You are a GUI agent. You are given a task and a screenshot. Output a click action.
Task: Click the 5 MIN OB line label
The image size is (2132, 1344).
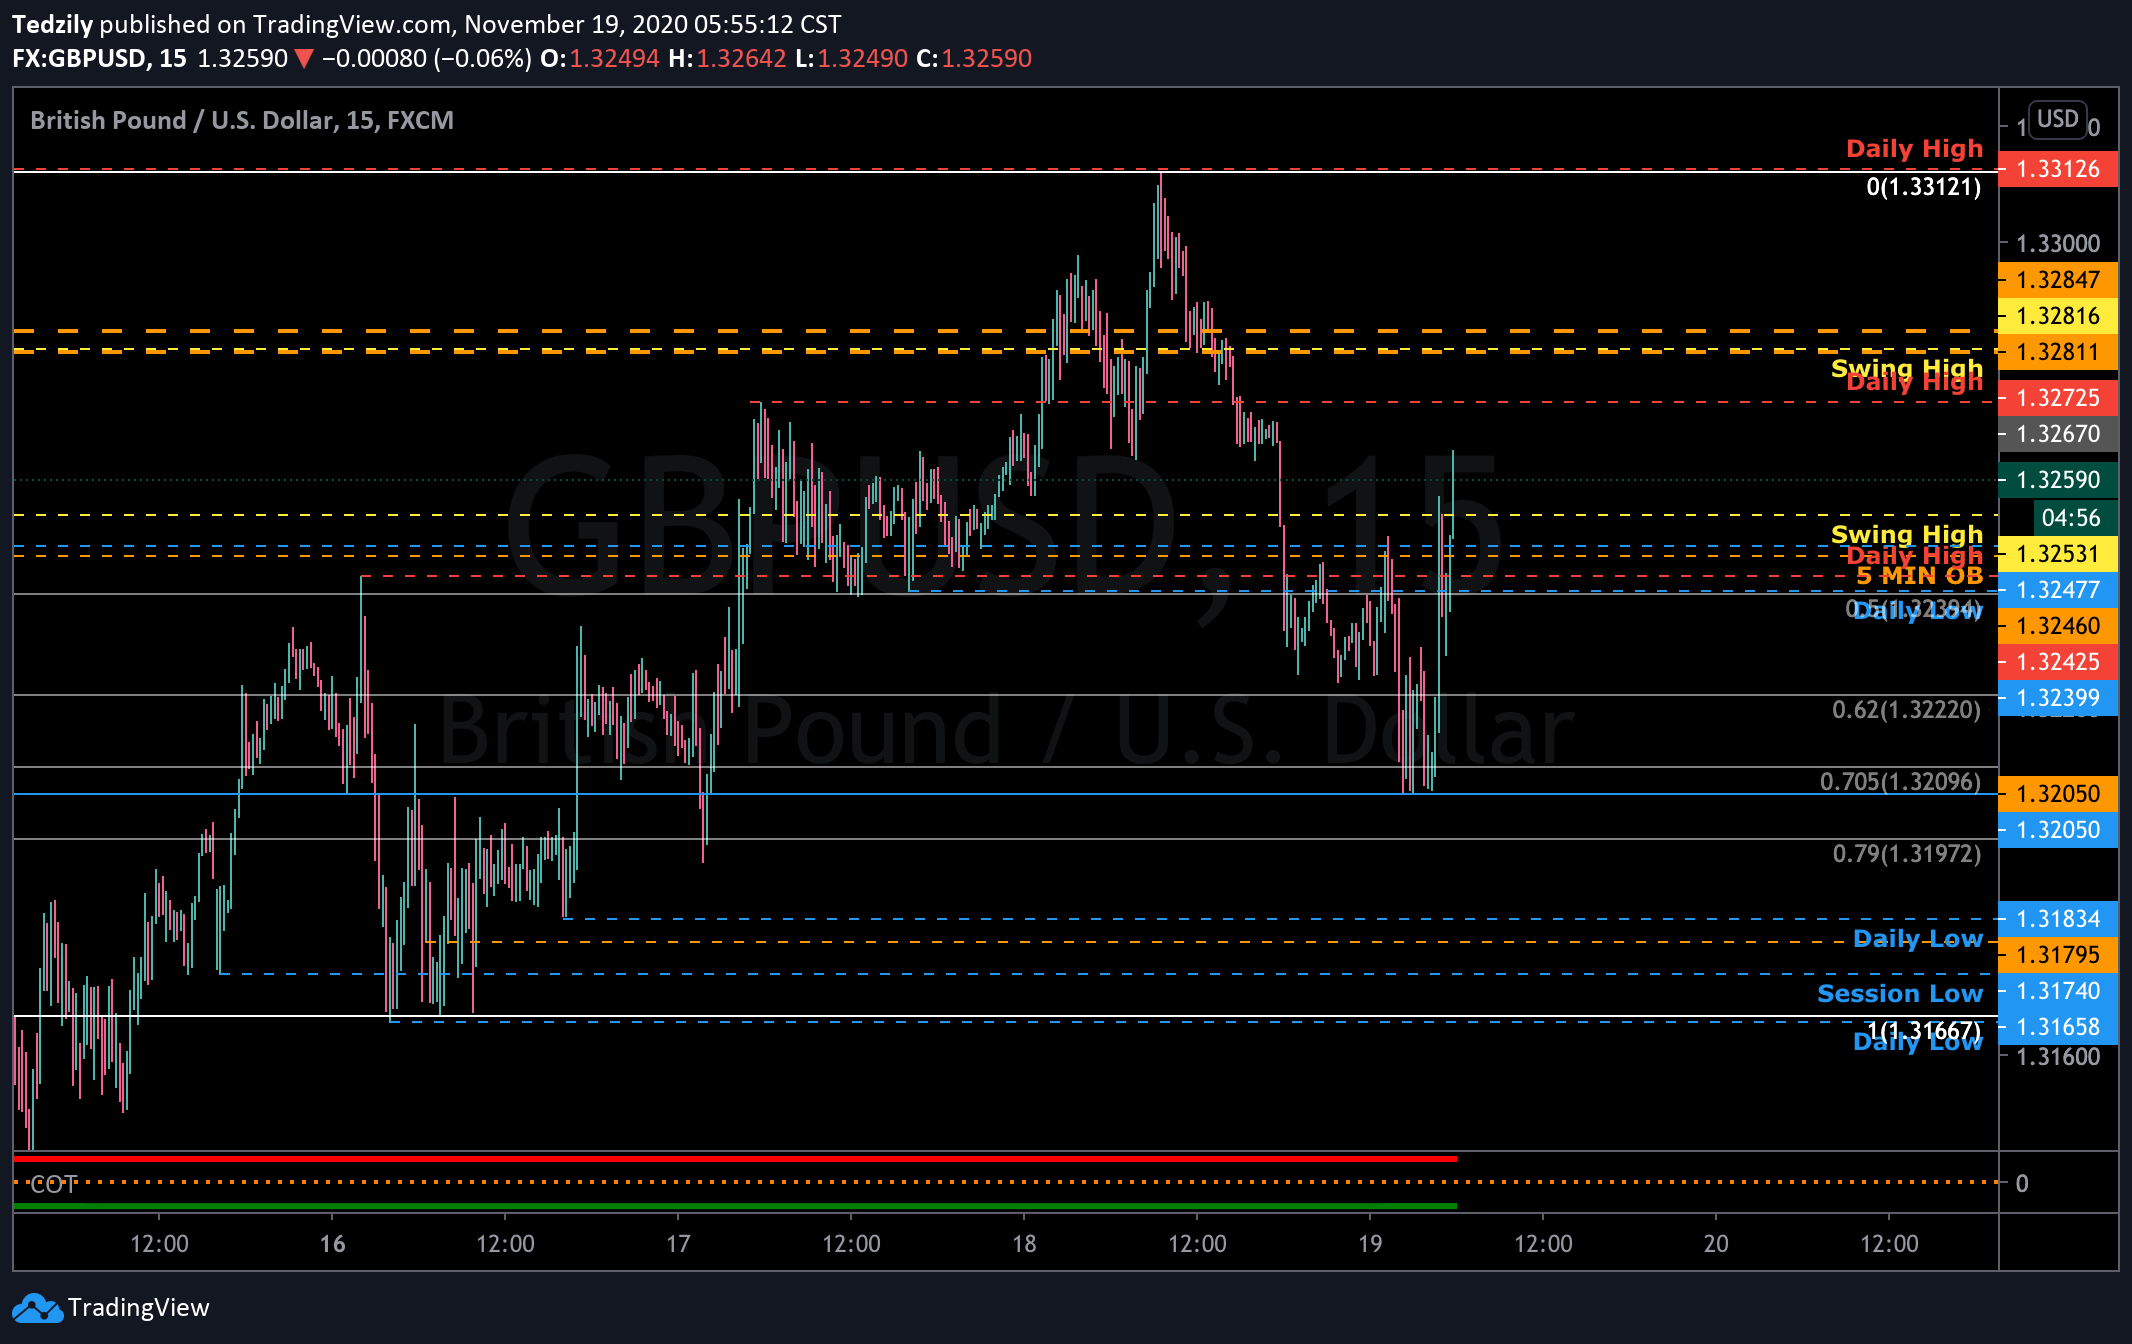point(1919,576)
